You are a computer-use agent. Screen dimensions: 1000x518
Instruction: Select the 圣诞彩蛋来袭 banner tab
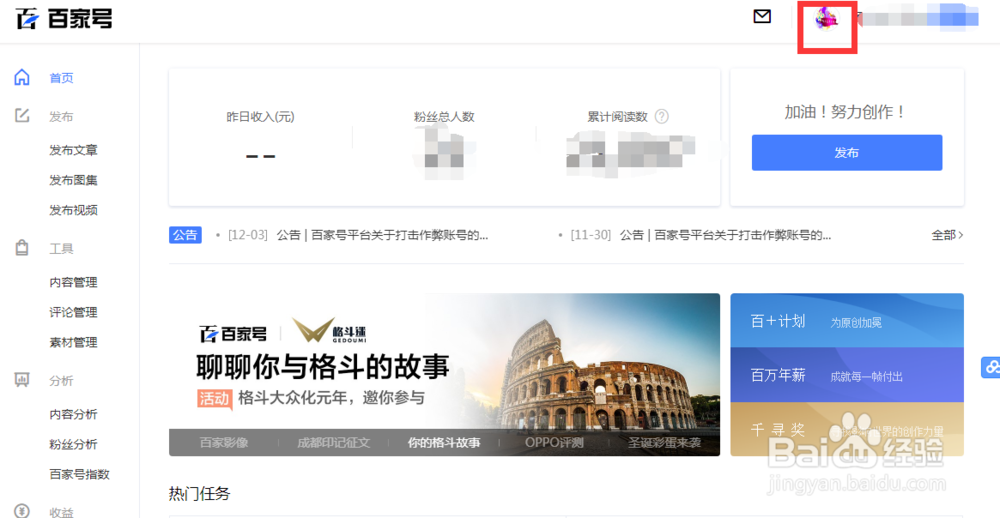(665, 443)
